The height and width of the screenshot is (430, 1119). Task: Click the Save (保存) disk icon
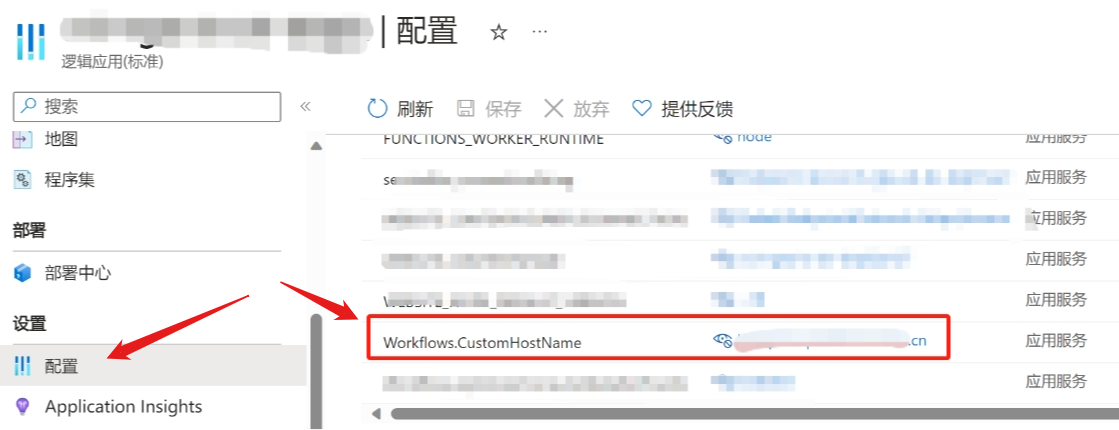[x=466, y=108]
